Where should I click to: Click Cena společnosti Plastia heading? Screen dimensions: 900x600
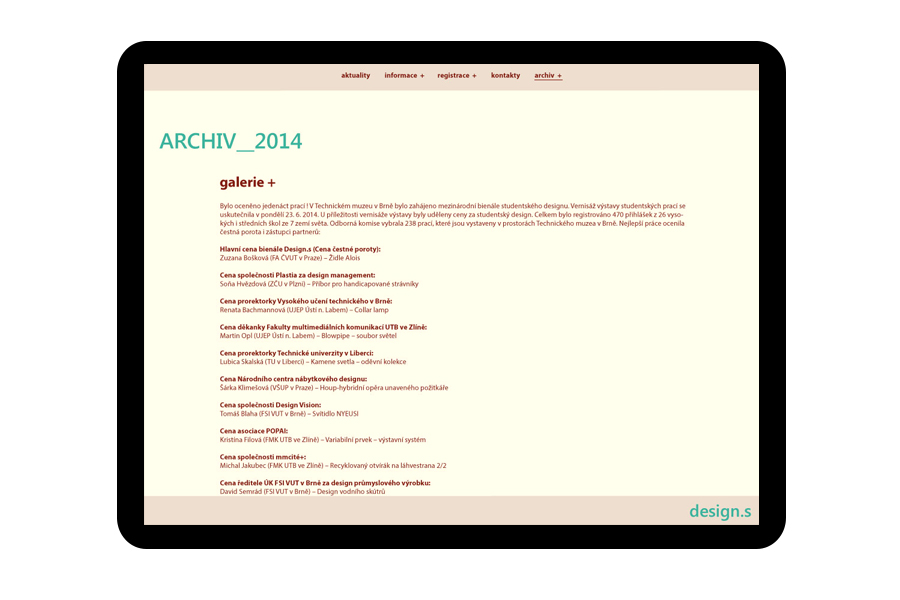(x=297, y=275)
